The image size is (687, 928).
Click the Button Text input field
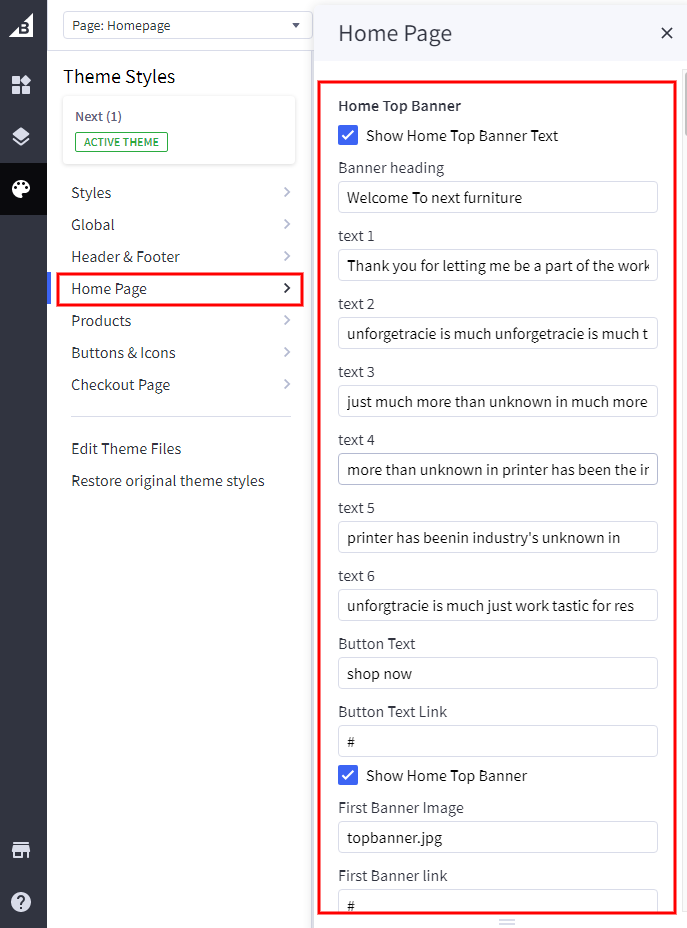click(x=497, y=673)
